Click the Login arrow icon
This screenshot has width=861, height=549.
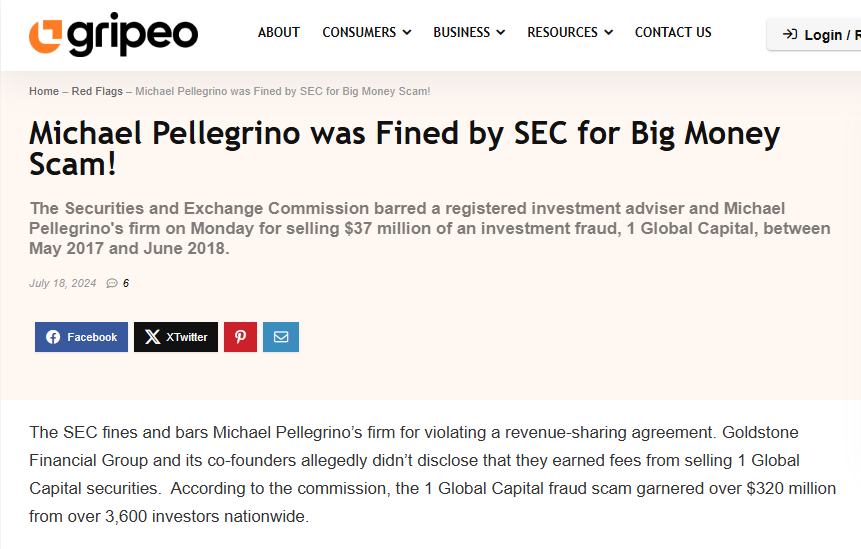(x=790, y=35)
